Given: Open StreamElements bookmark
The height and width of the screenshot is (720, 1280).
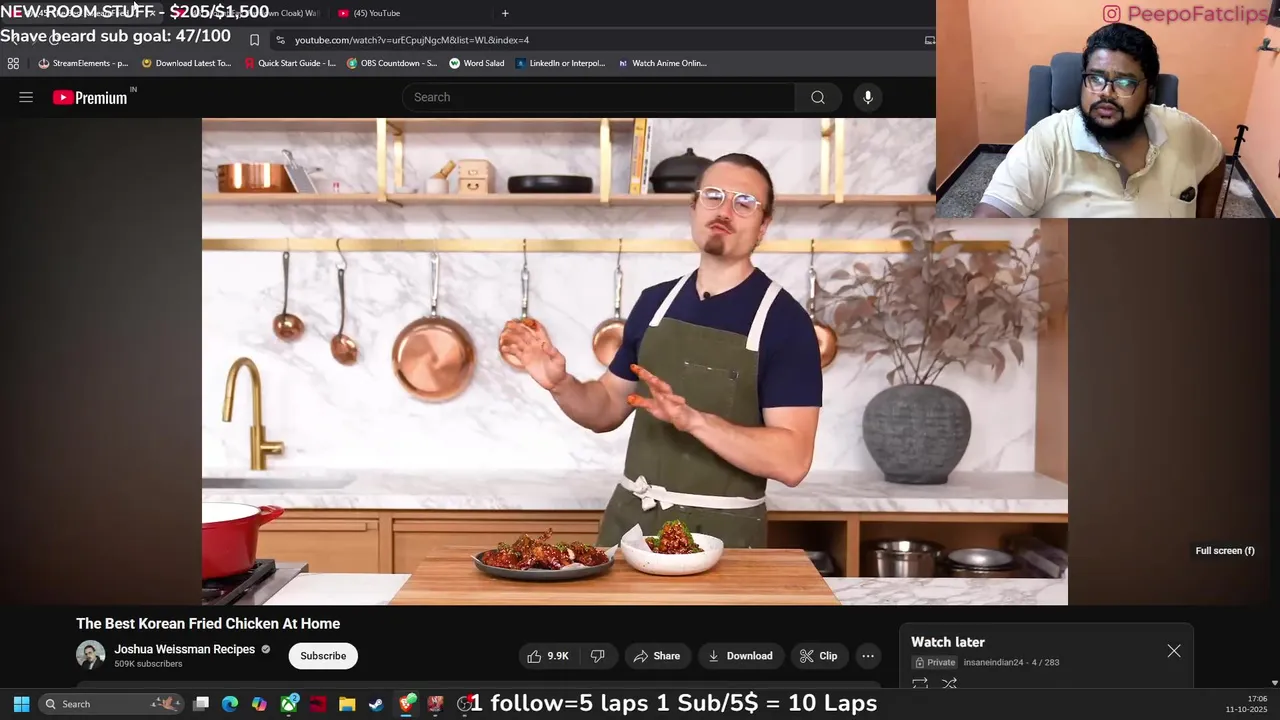Looking at the screenshot, I should coord(83,63).
